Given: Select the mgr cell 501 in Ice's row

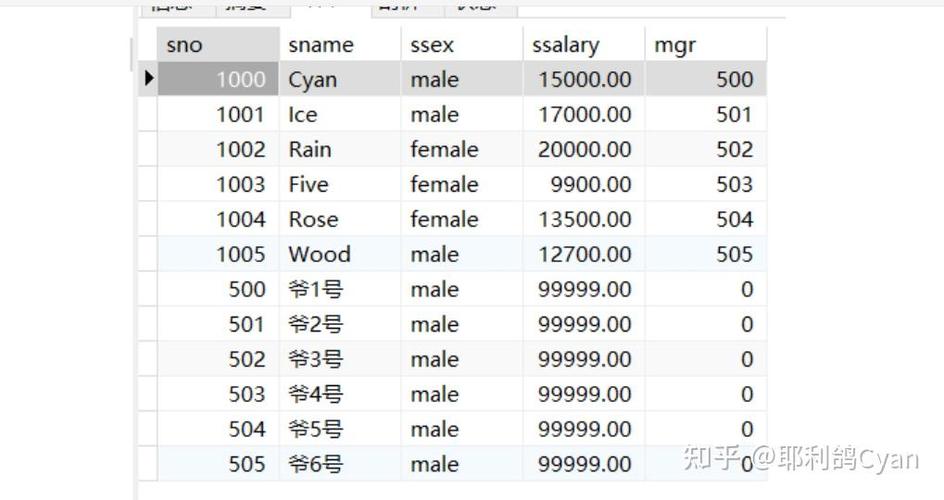Looking at the screenshot, I should [x=706, y=114].
